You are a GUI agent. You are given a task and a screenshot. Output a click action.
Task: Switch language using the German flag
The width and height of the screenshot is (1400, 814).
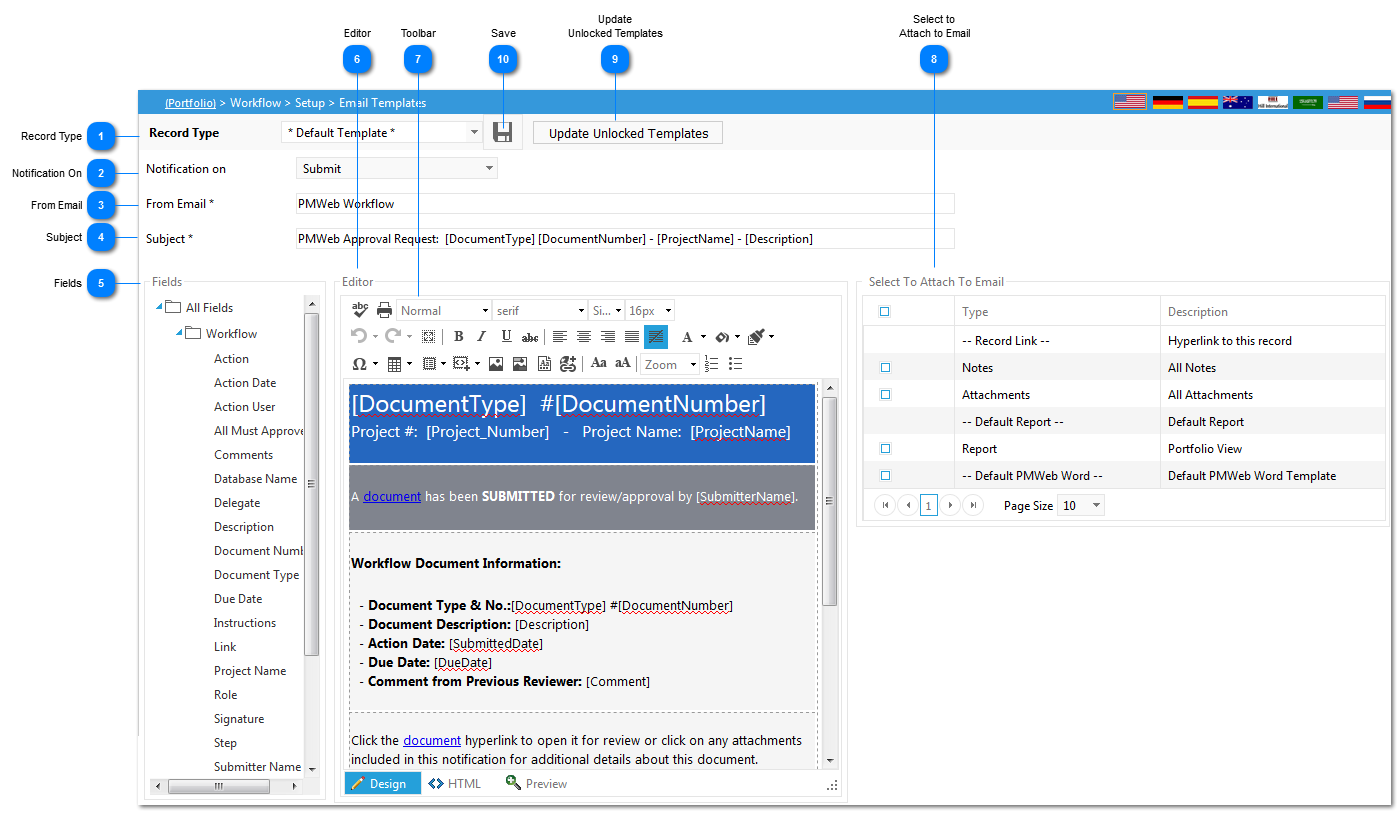pos(1168,102)
